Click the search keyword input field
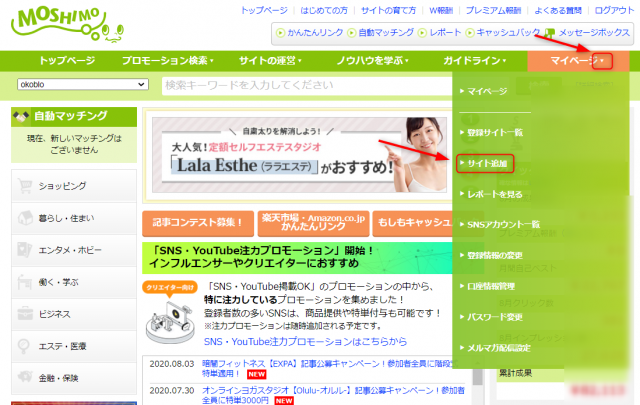Image resolution: width=640 pixels, height=405 pixels. click(x=307, y=85)
